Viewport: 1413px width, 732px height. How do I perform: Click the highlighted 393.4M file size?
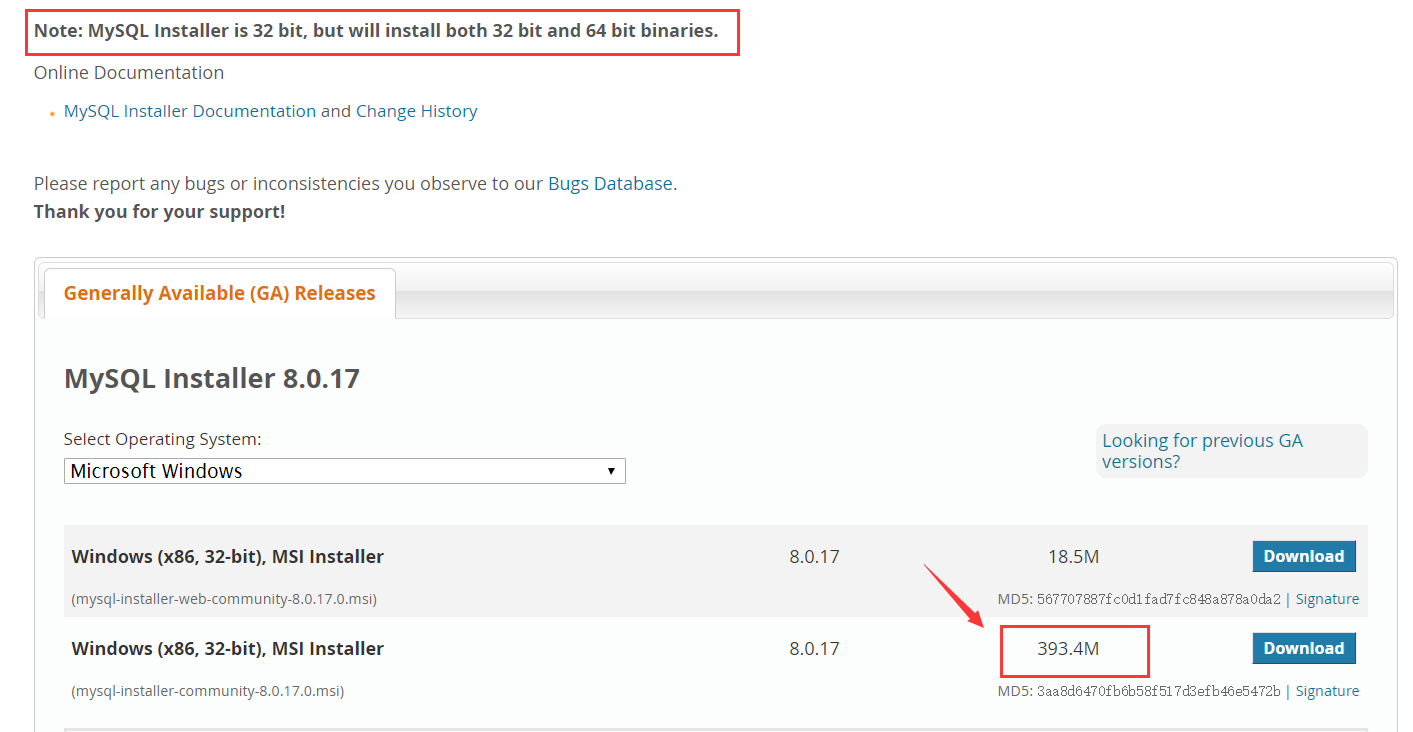coord(1074,648)
